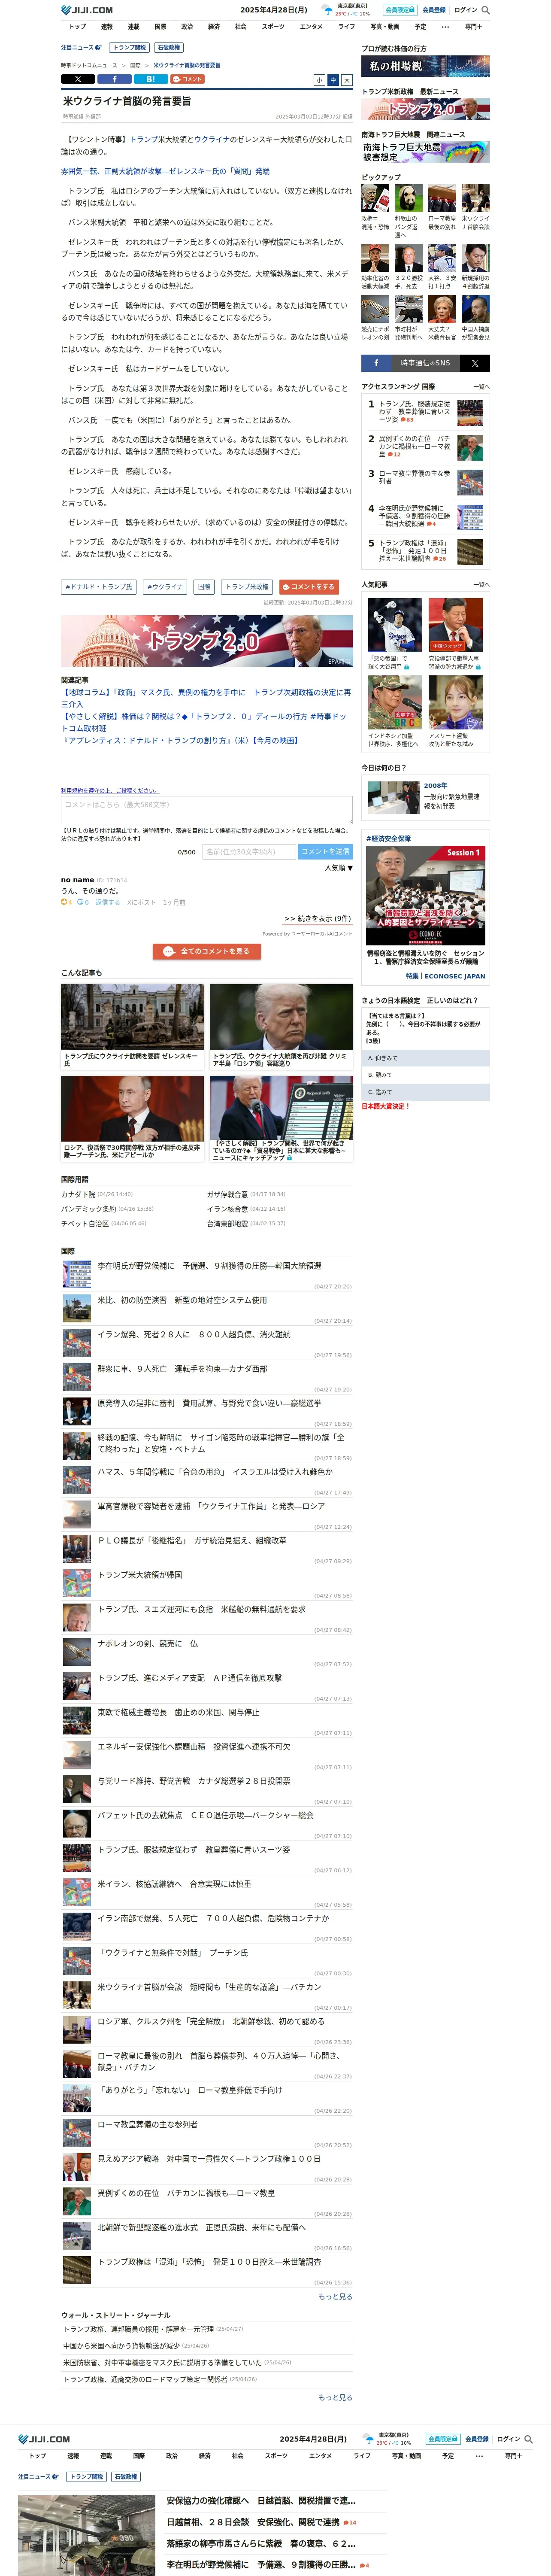Click the orange コメント button beside share icons
This screenshot has height=2576, width=551.
click(187, 78)
